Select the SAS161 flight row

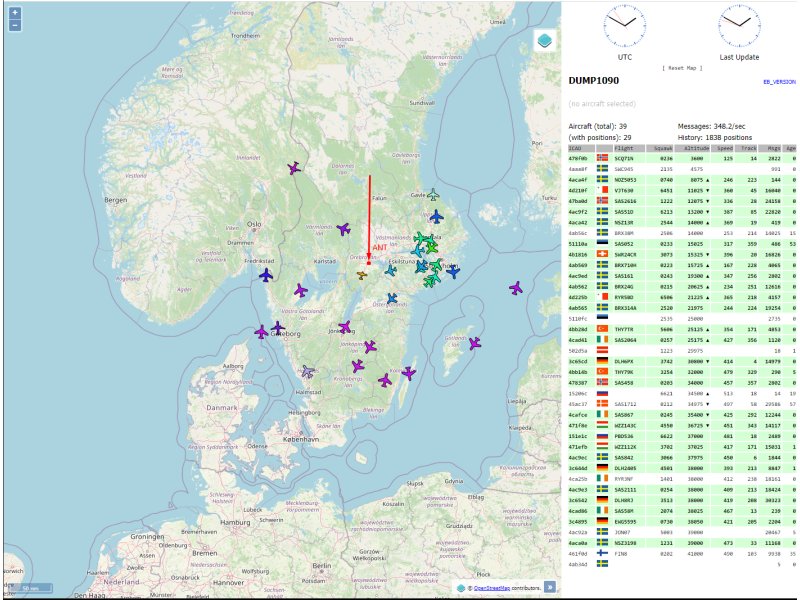click(682, 276)
